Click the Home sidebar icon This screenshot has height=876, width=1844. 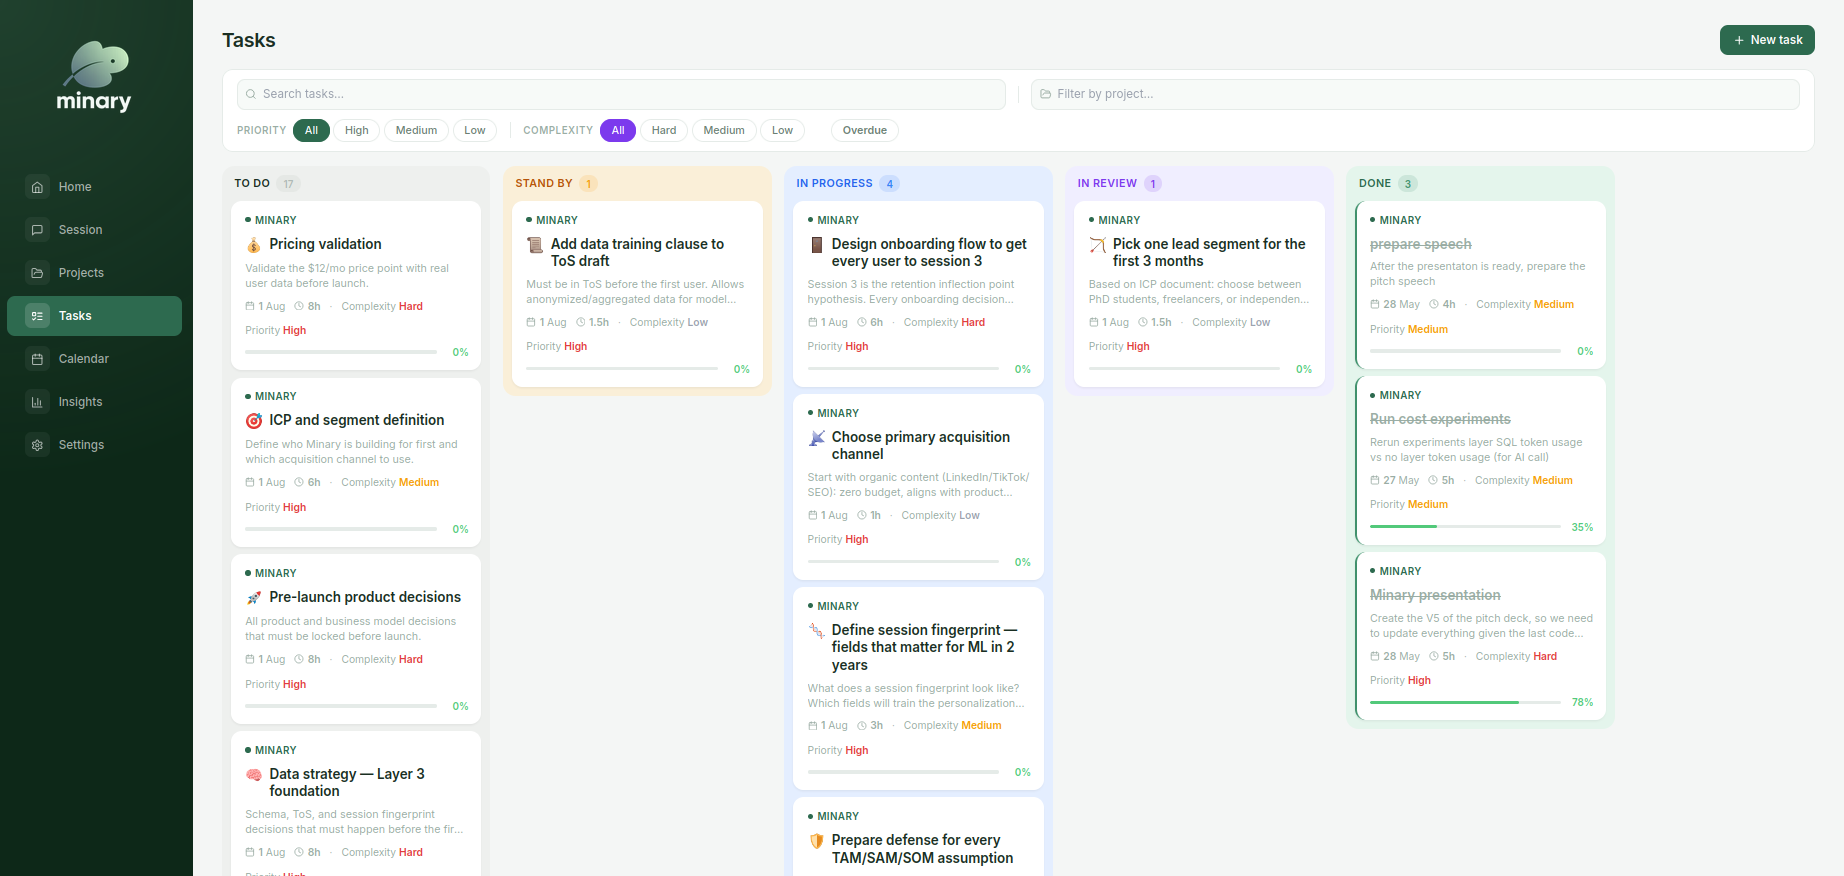[37, 187]
